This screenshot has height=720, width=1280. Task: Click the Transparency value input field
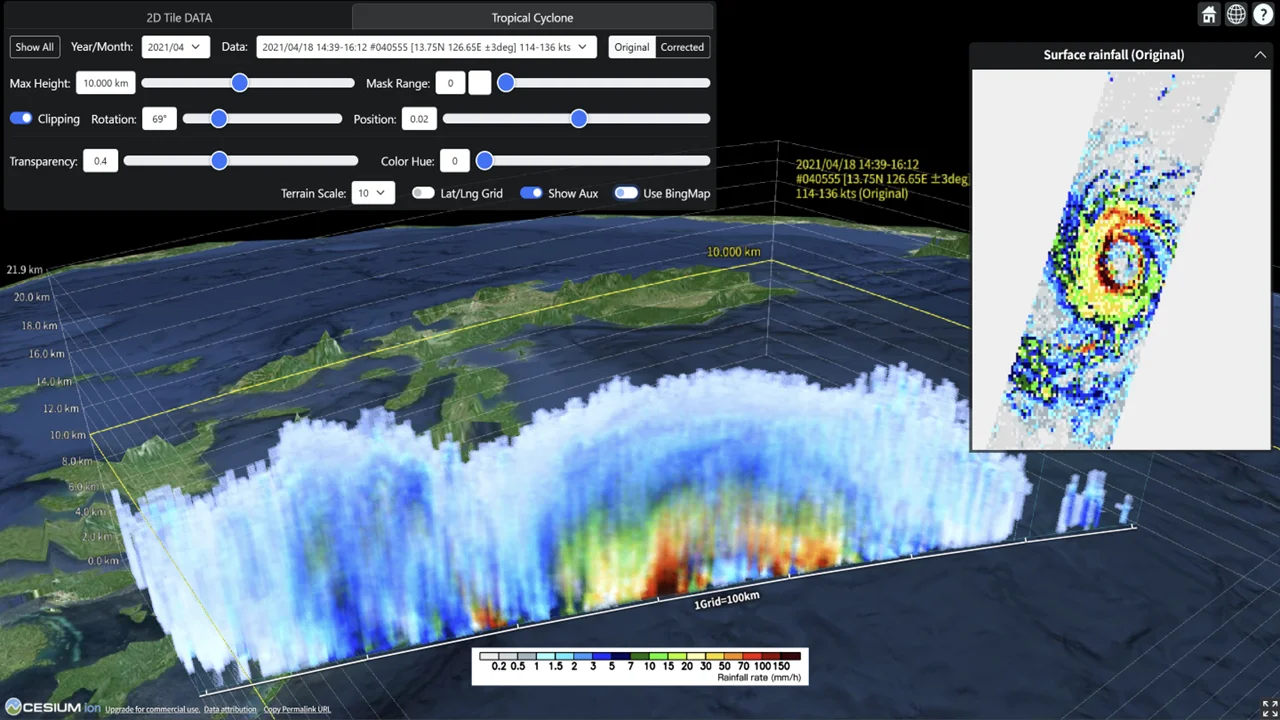tap(100, 161)
